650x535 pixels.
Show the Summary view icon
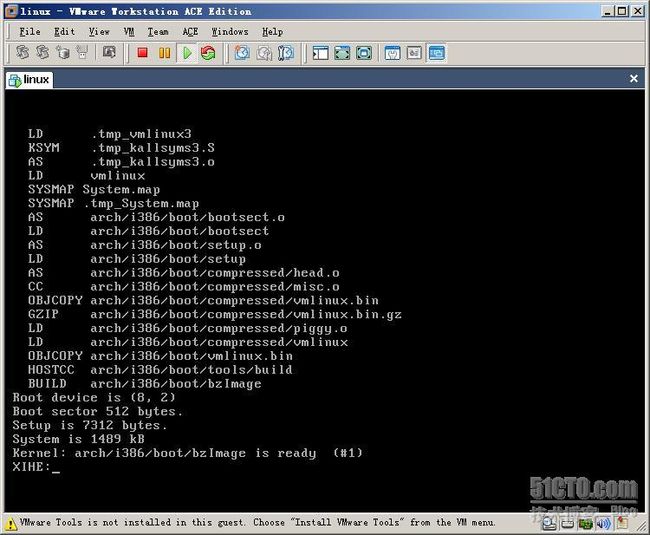pos(392,53)
